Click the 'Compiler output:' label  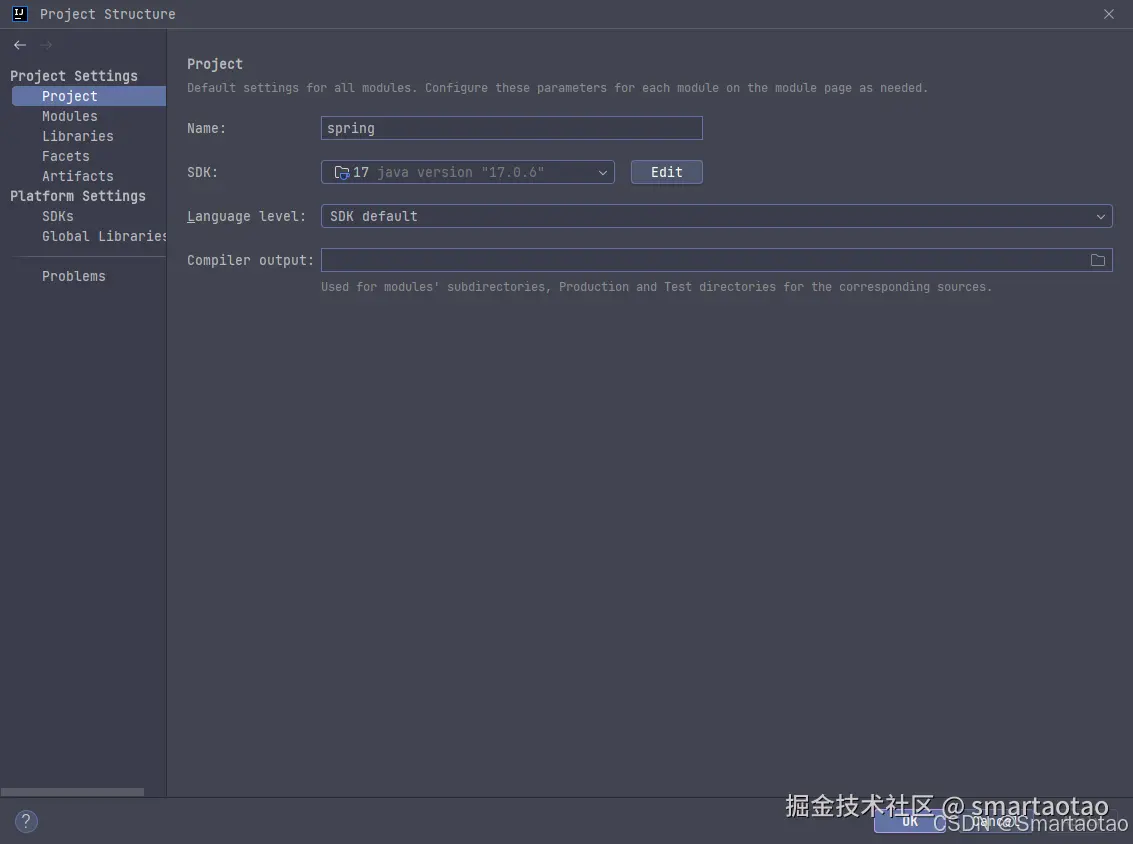pyautogui.click(x=251, y=260)
